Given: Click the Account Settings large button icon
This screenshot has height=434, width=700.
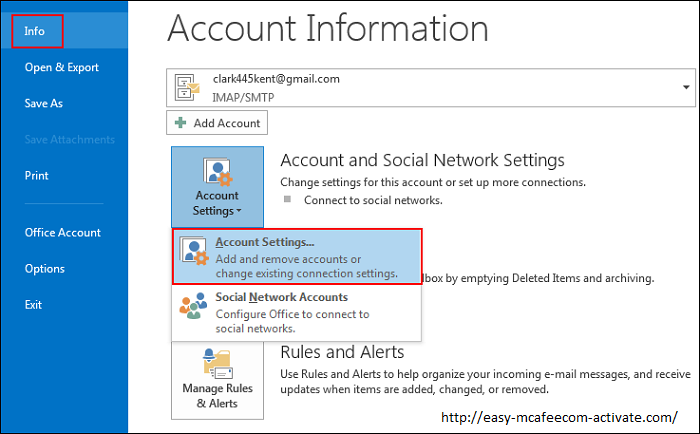Looking at the screenshot, I should [218, 171].
